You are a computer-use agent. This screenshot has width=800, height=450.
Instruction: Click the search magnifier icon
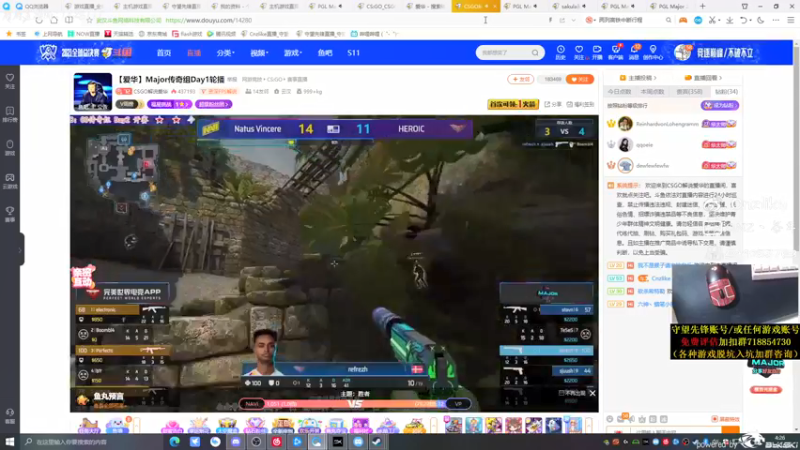coord(535,53)
